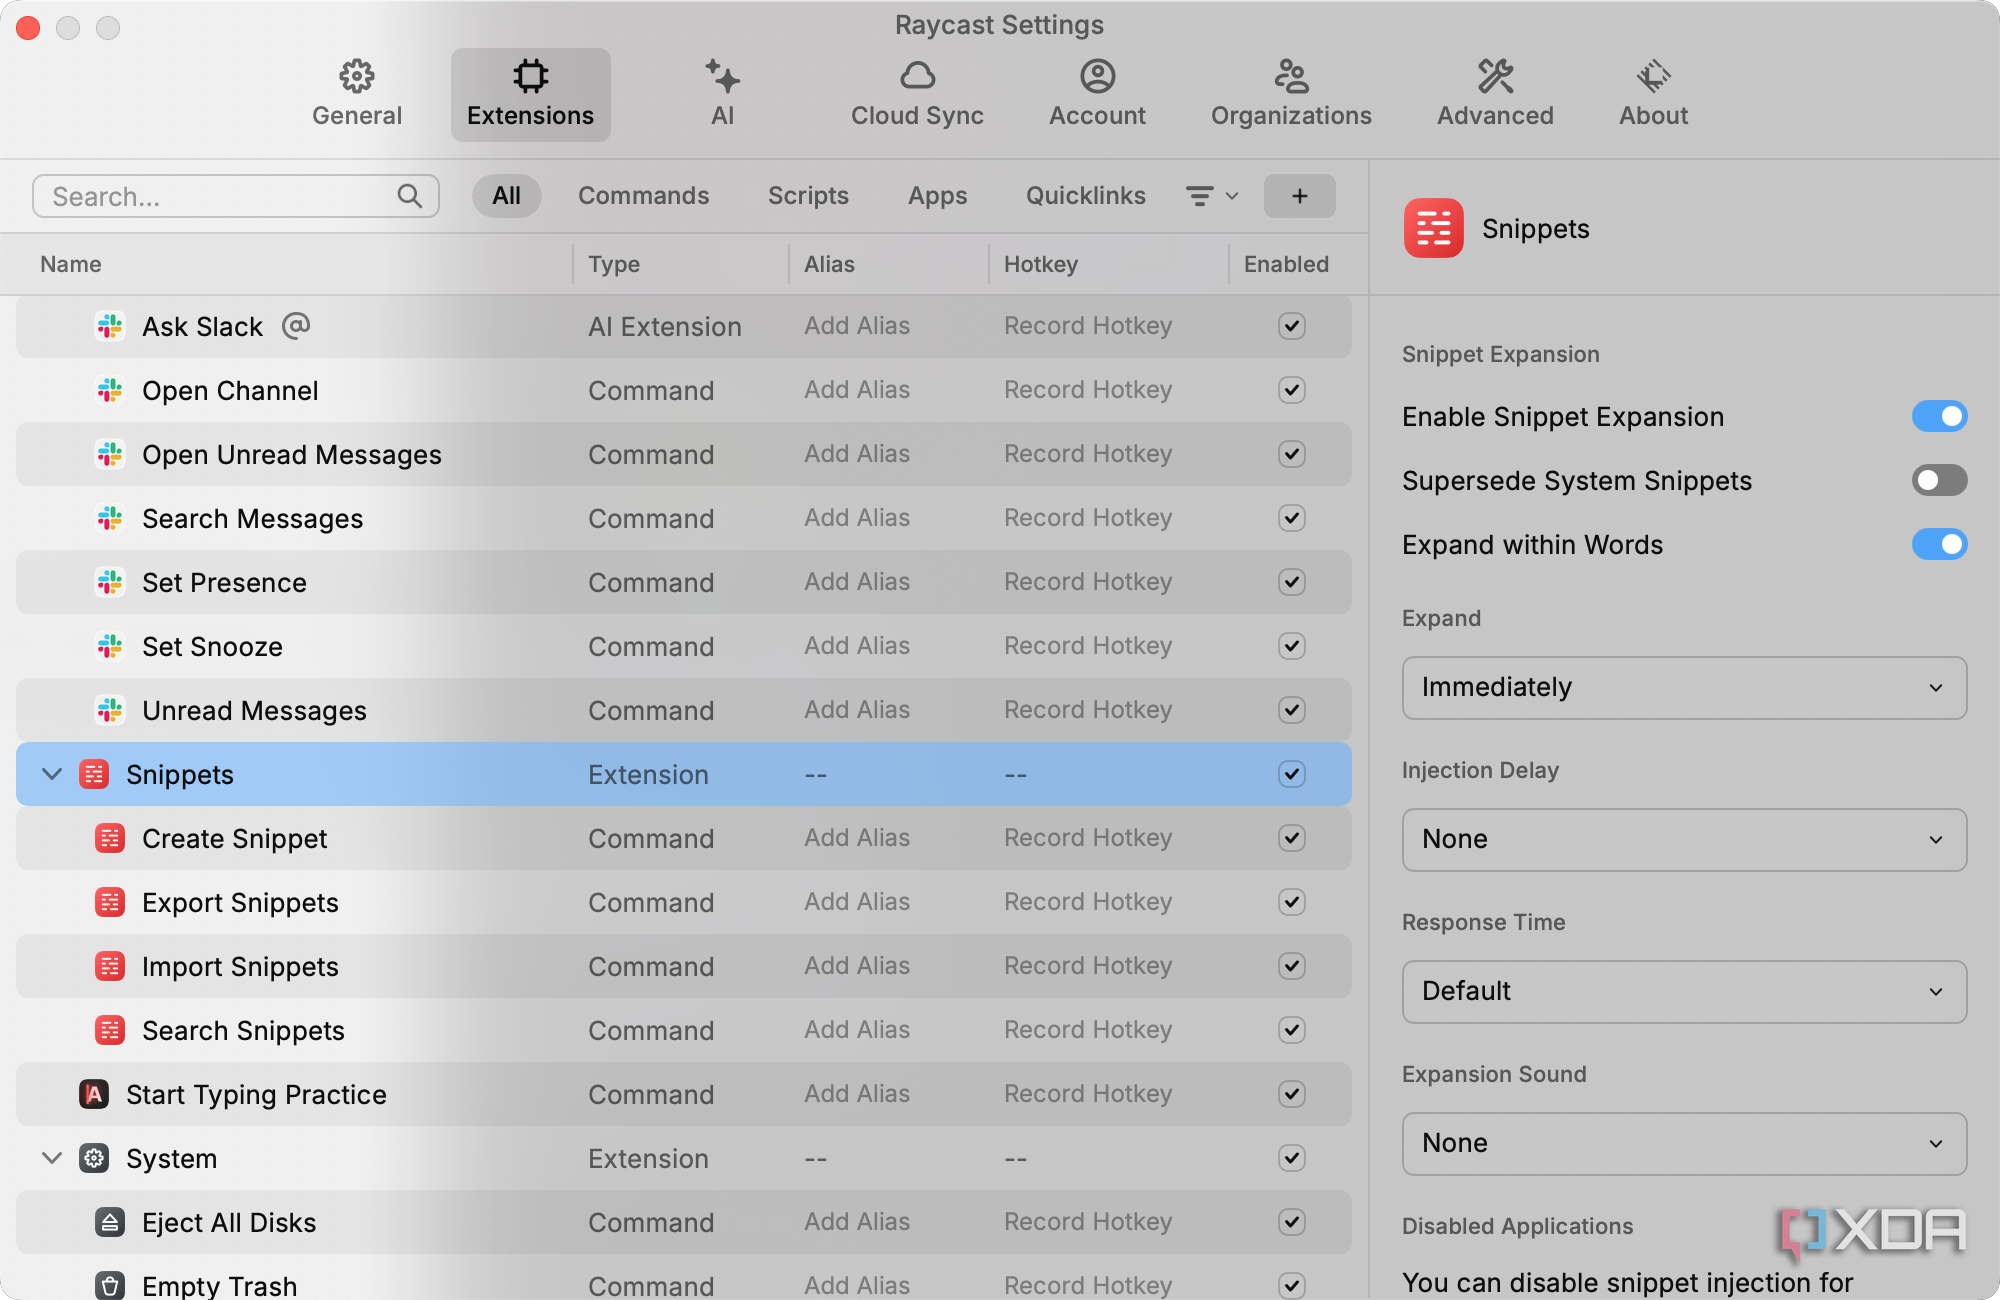Image resolution: width=2000 pixels, height=1300 pixels.
Task: Uncheck the Enabled box for Set Snooze
Action: [1292, 646]
